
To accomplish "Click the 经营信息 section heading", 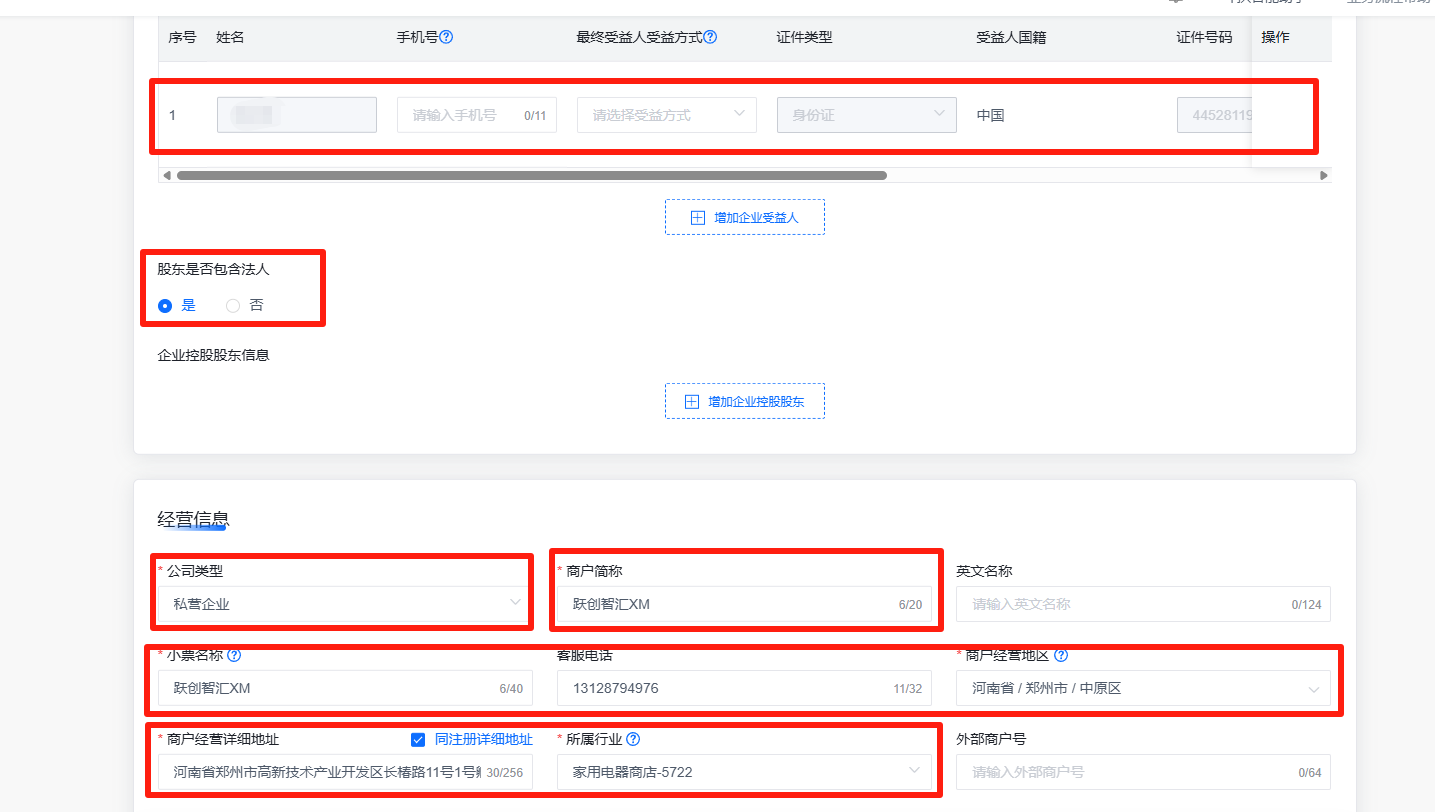I will point(193,519).
